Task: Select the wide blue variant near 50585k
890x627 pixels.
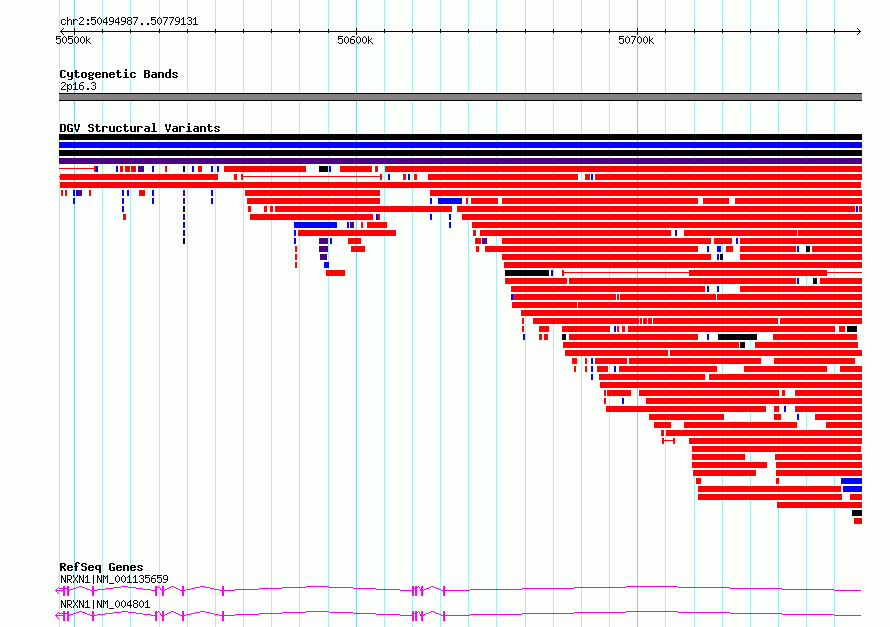Action: pos(316,225)
